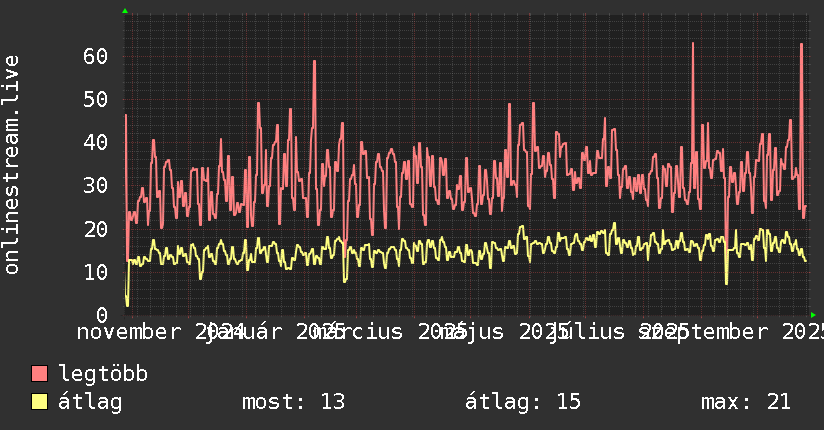This screenshot has width=824, height=430.
Task: Click the 'átlag: 15' statistic value
Action: pyautogui.click(x=523, y=402)
